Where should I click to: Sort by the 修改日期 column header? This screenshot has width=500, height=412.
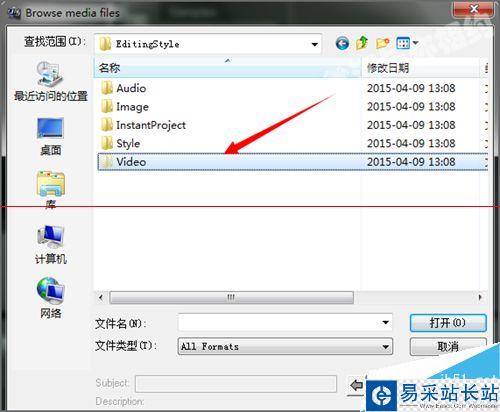(421, 68)
